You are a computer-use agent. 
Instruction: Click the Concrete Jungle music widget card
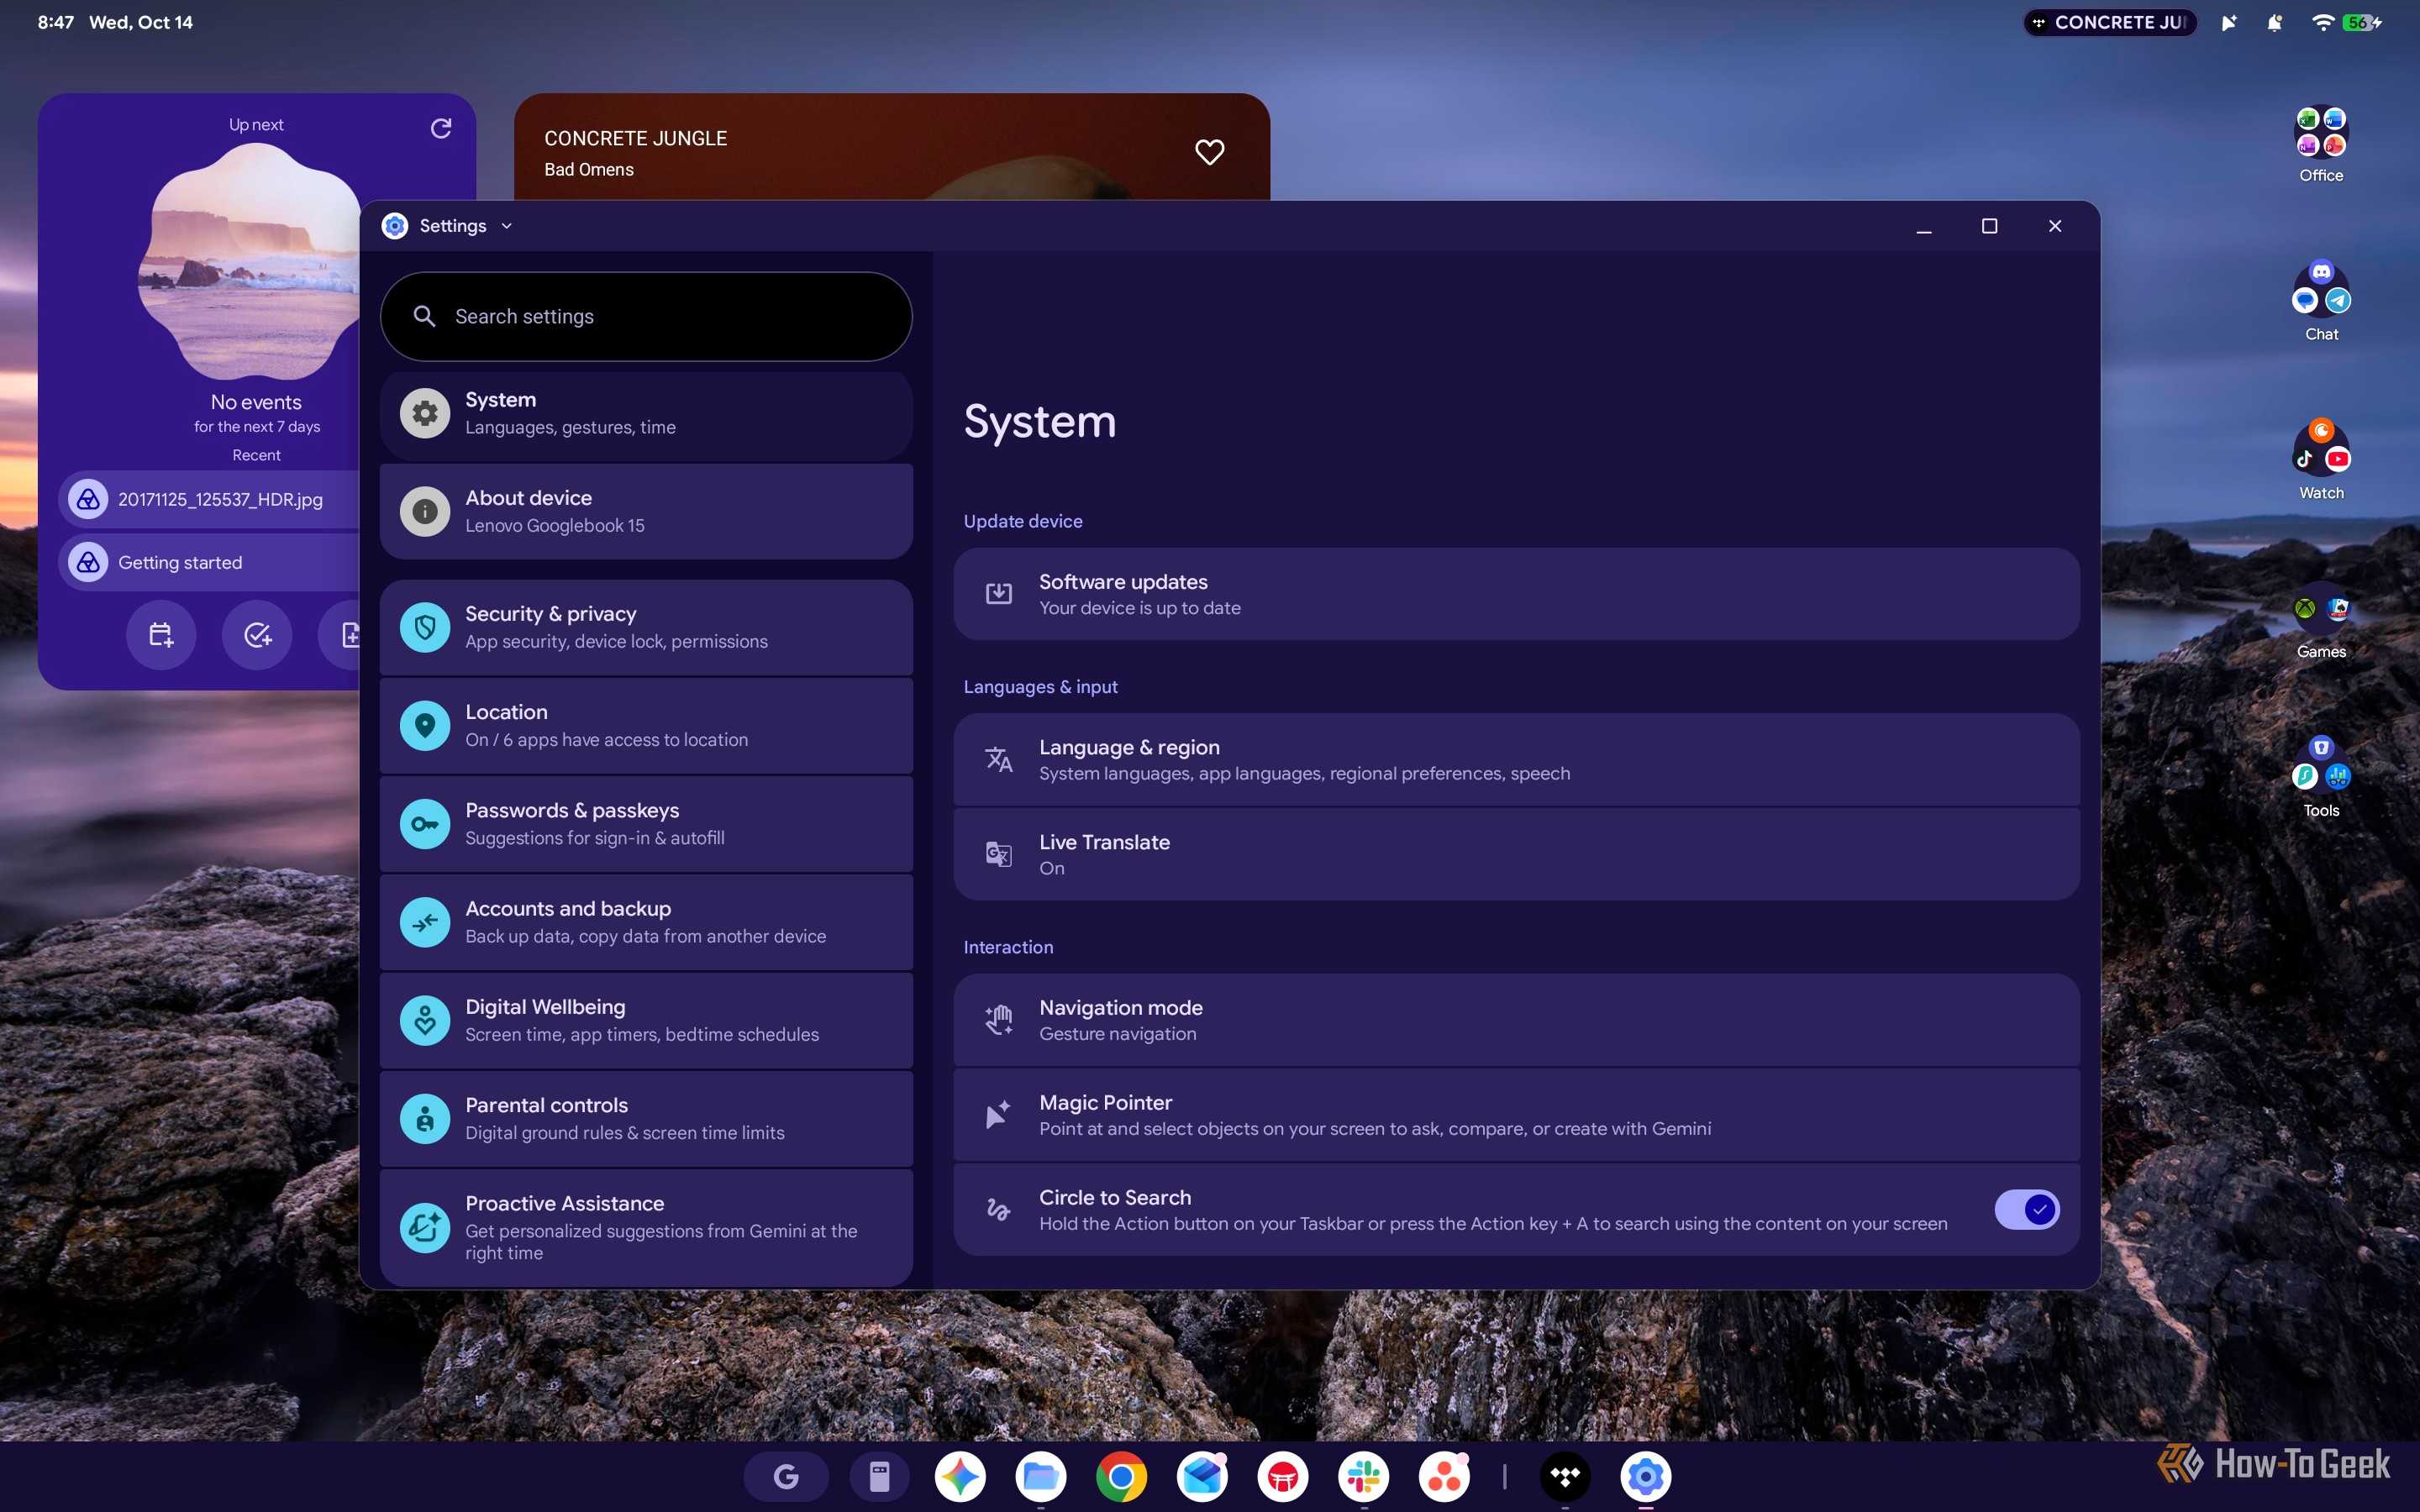pos(891,148)
